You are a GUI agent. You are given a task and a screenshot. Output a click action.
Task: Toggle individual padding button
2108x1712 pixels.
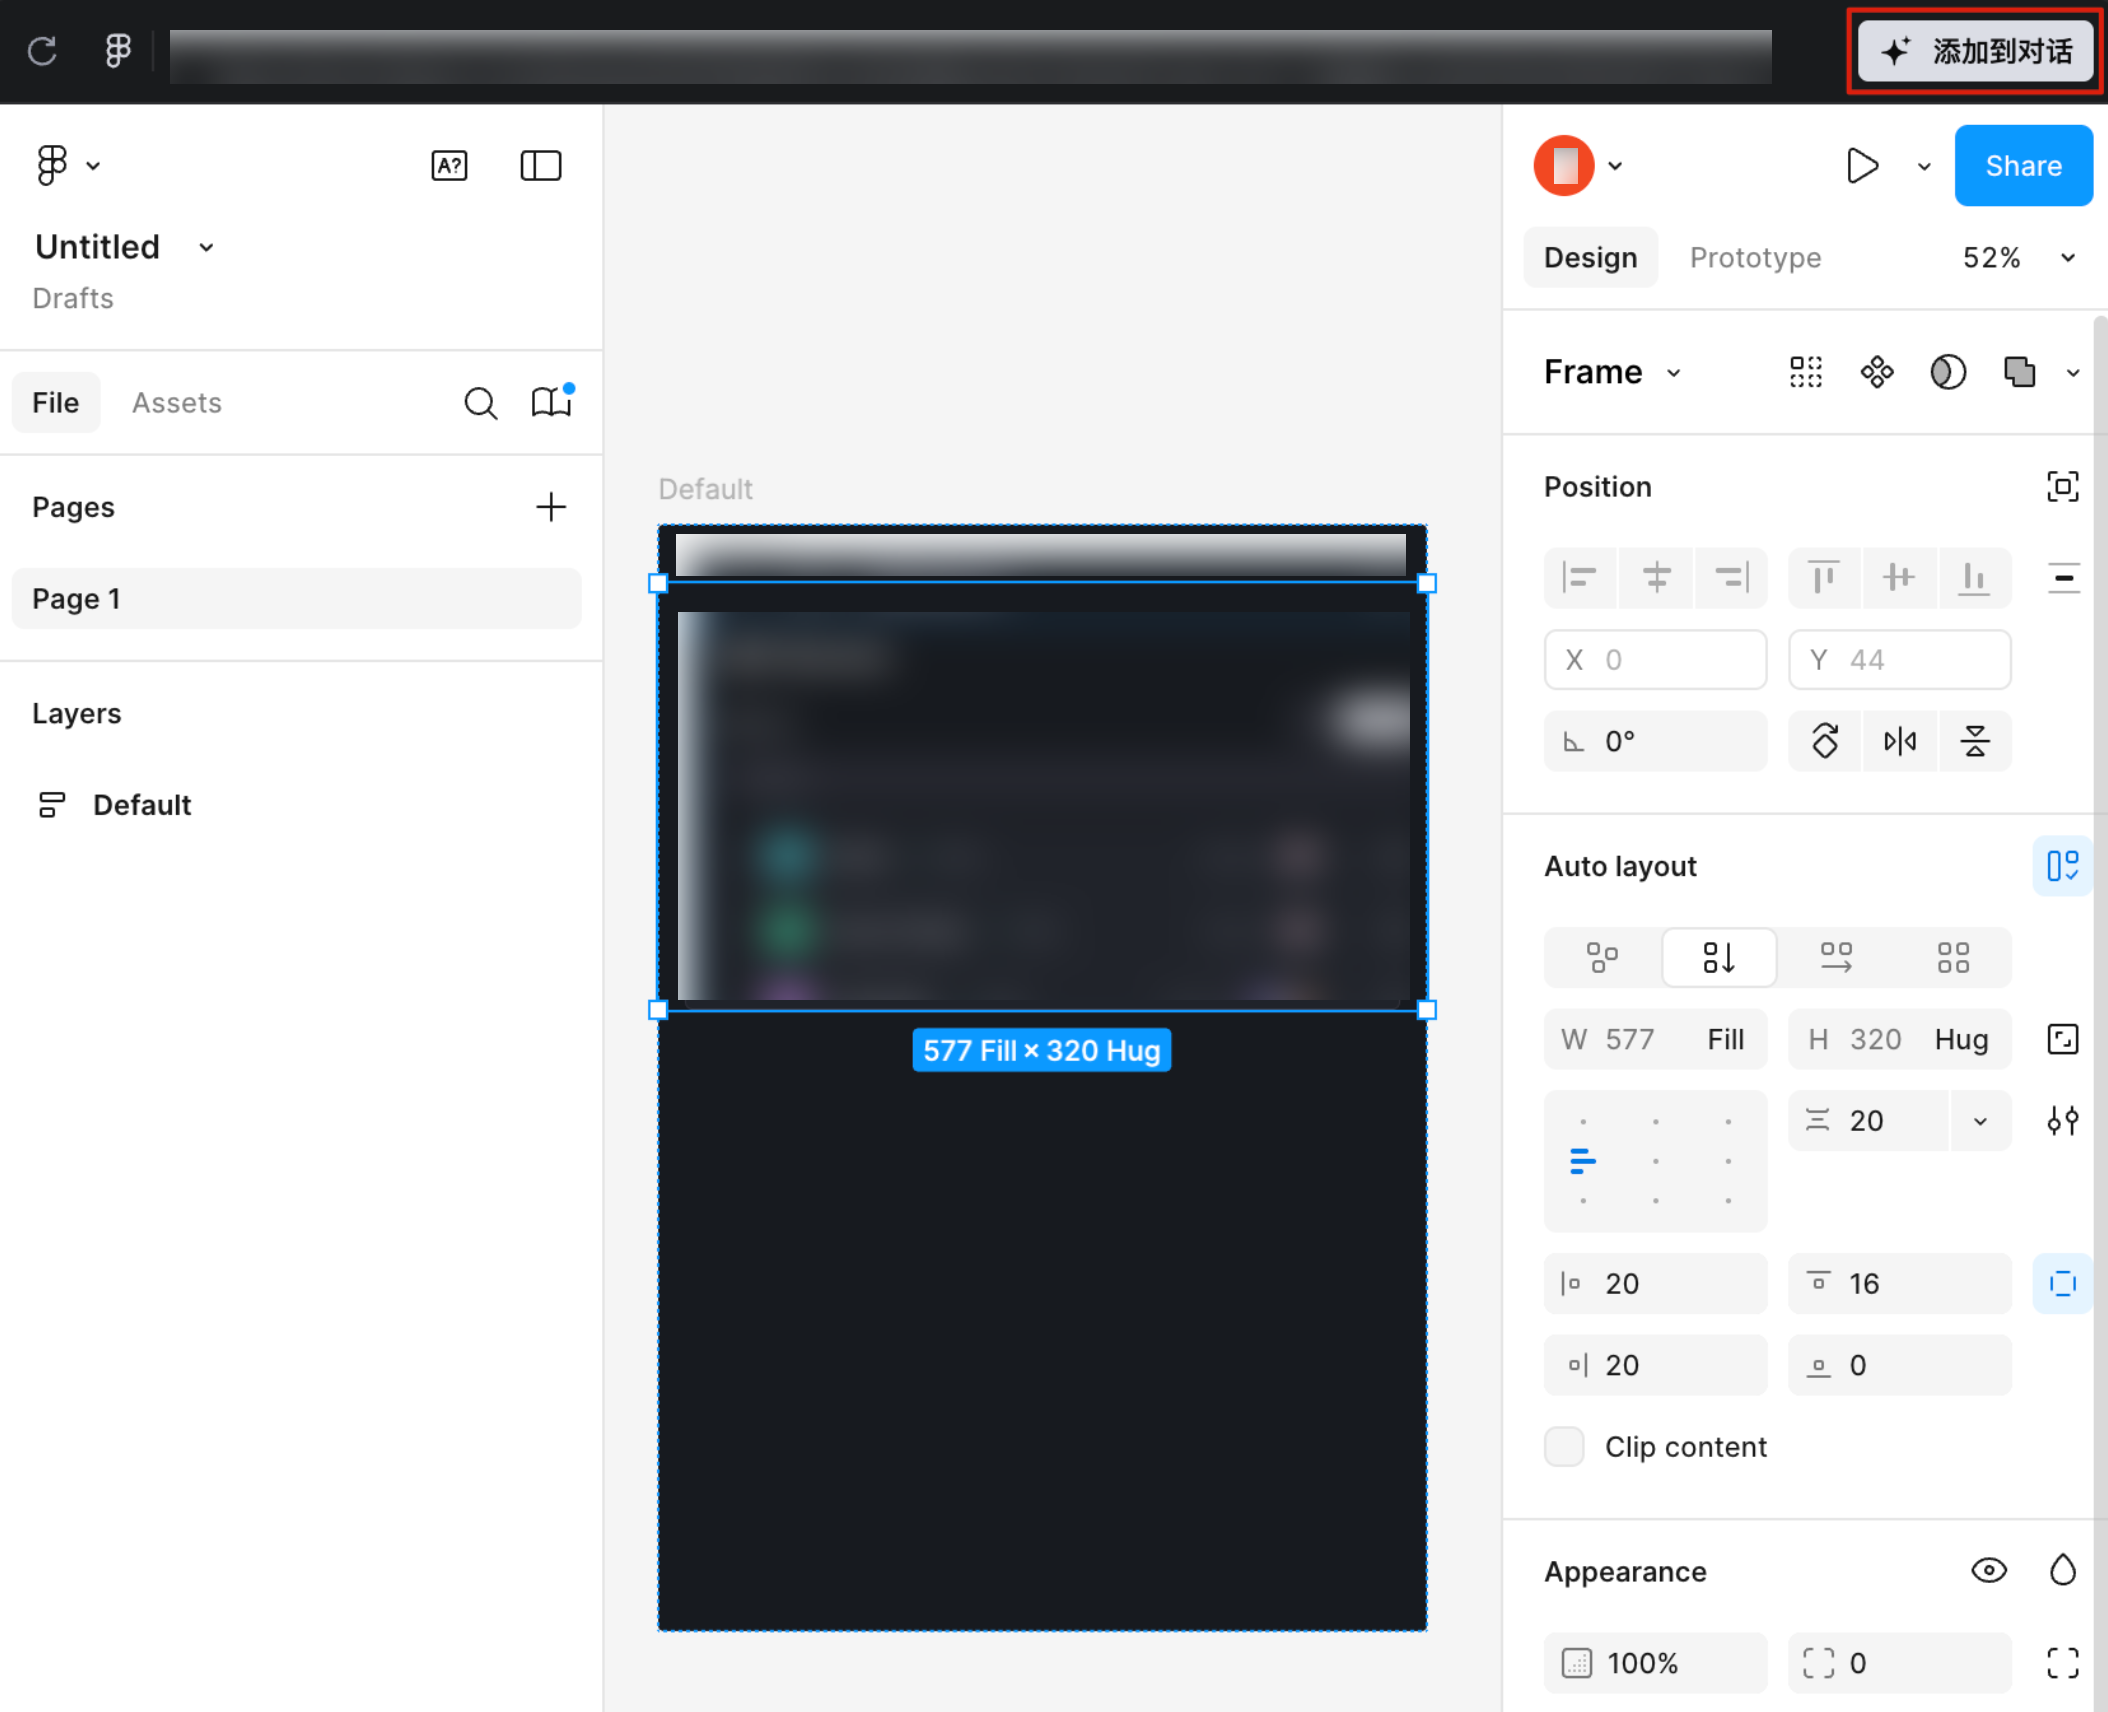tap(2062, 1284)
